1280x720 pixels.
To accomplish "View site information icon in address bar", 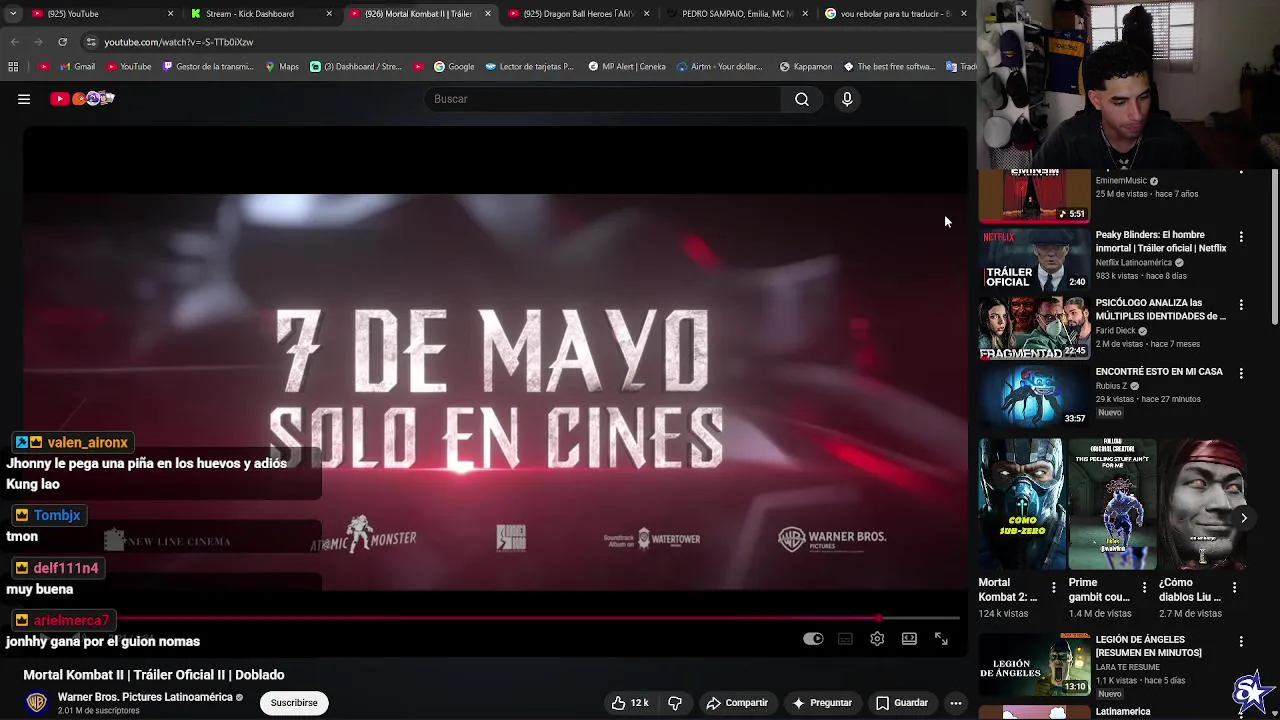I will [x=90, y=42].
